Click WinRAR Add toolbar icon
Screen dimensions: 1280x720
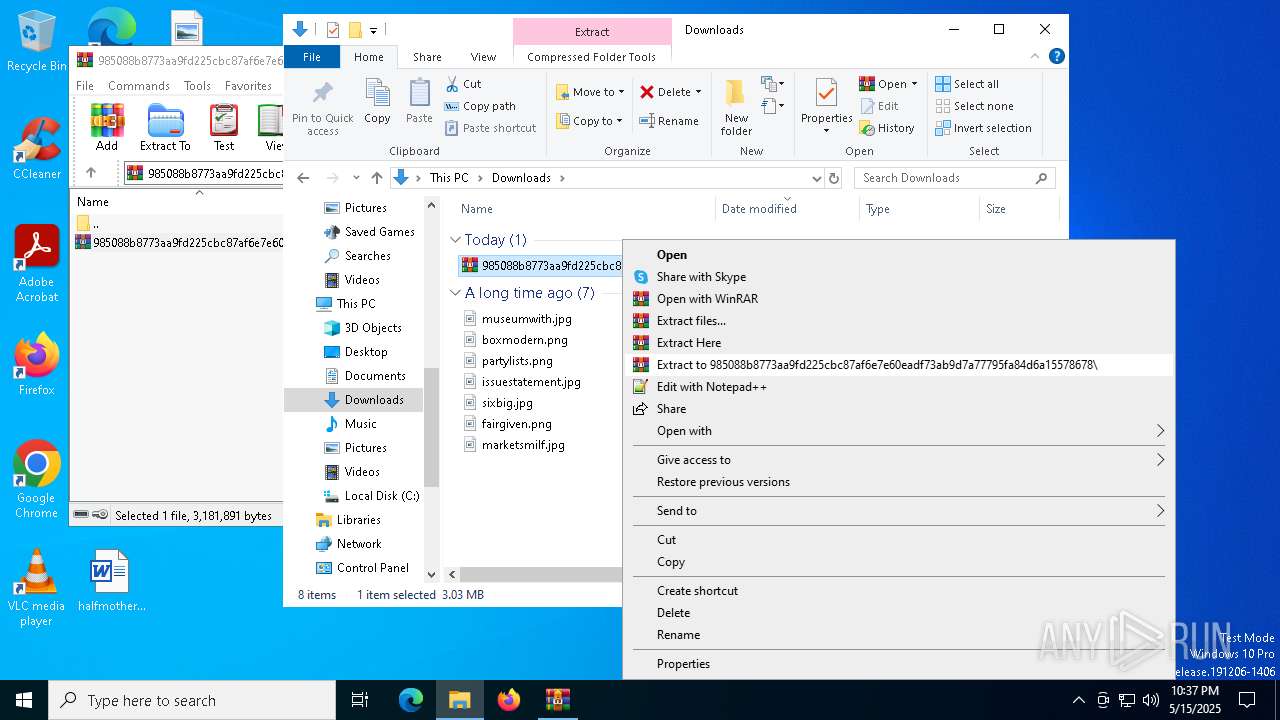[x=107, y=127]
